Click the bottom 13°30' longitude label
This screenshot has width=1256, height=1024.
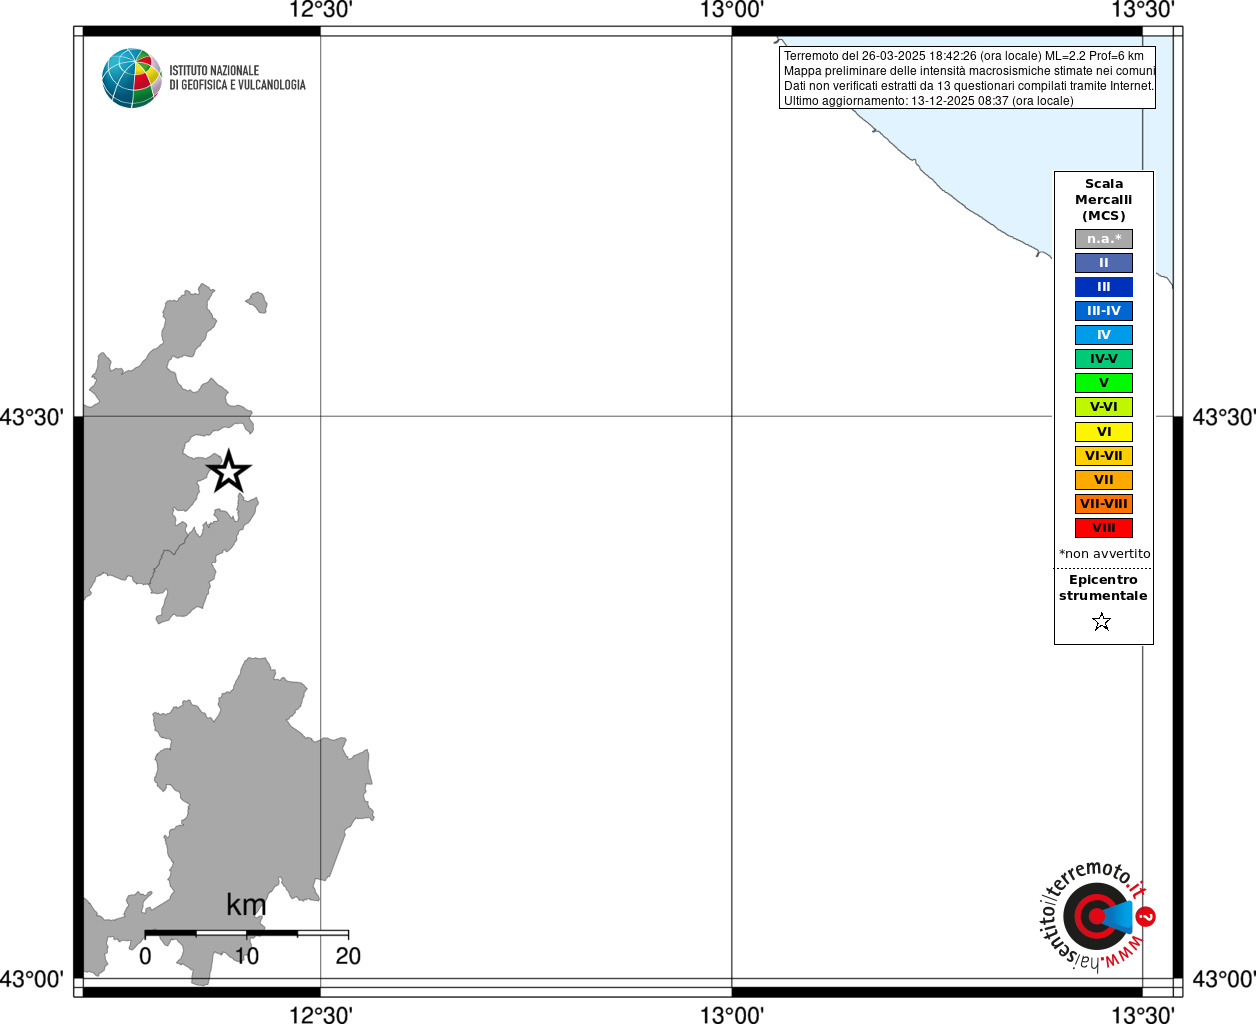point(1143,1015)
